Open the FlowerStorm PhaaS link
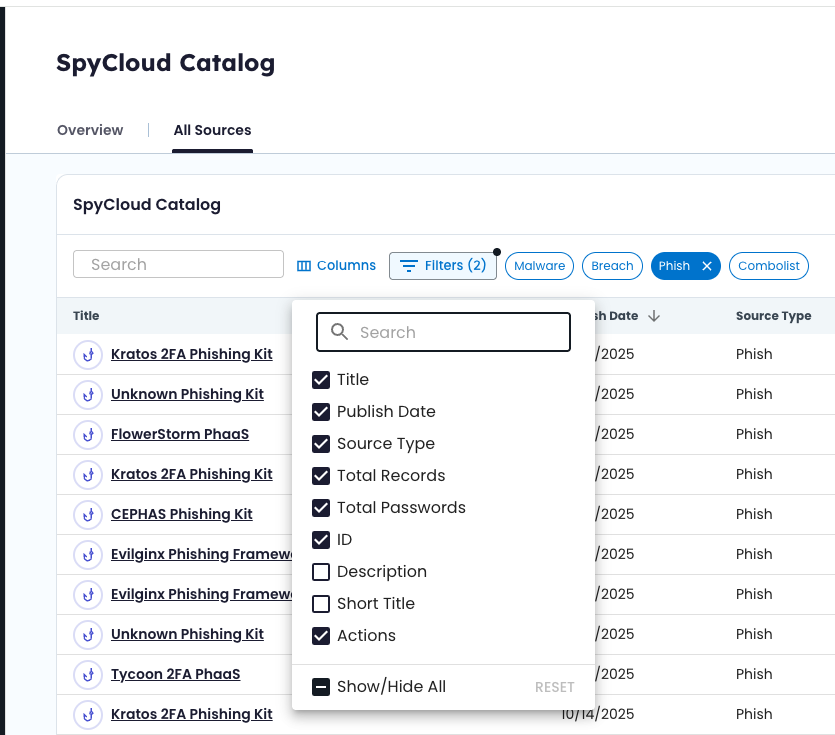The width and height of the screenshot is (835, 735). point(180,434)
